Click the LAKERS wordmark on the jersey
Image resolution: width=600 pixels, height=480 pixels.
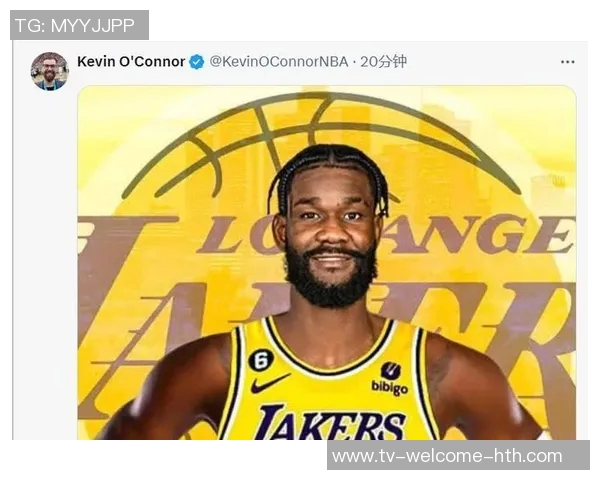(329, 424)
